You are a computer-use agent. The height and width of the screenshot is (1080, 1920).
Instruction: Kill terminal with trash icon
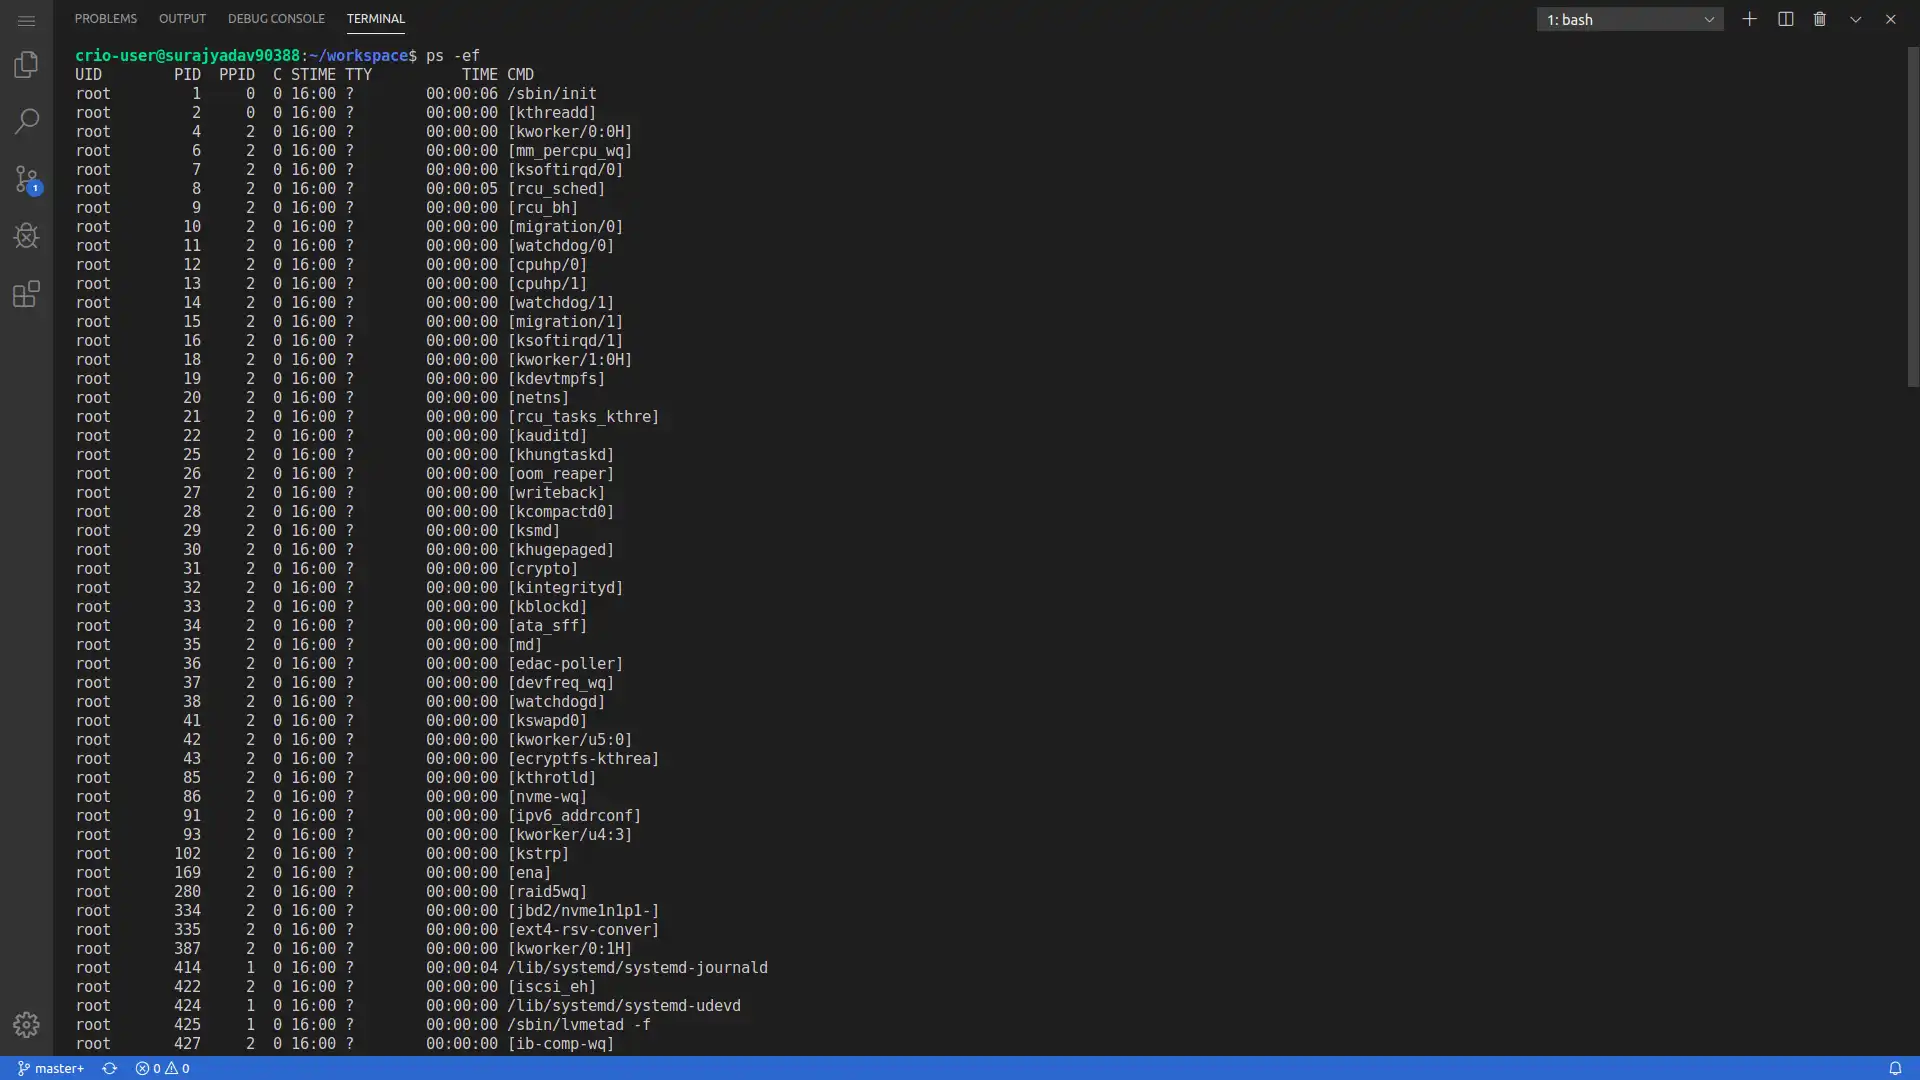[1820, 19]
